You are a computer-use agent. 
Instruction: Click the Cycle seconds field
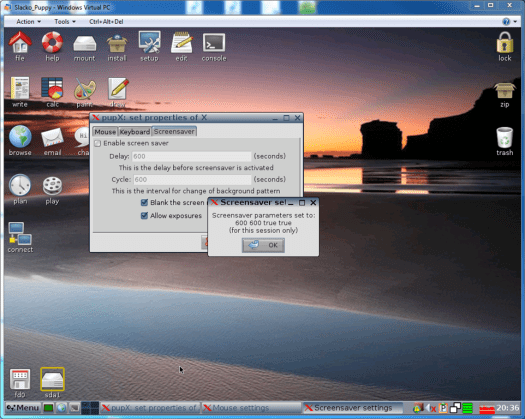tap(192, 180)
